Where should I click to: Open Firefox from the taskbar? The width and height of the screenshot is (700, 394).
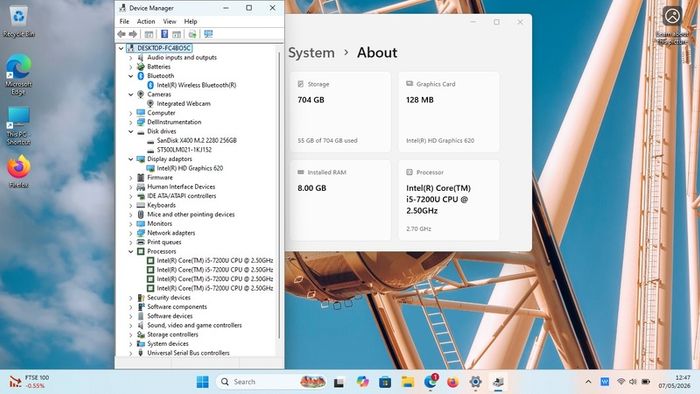point(453,382)
